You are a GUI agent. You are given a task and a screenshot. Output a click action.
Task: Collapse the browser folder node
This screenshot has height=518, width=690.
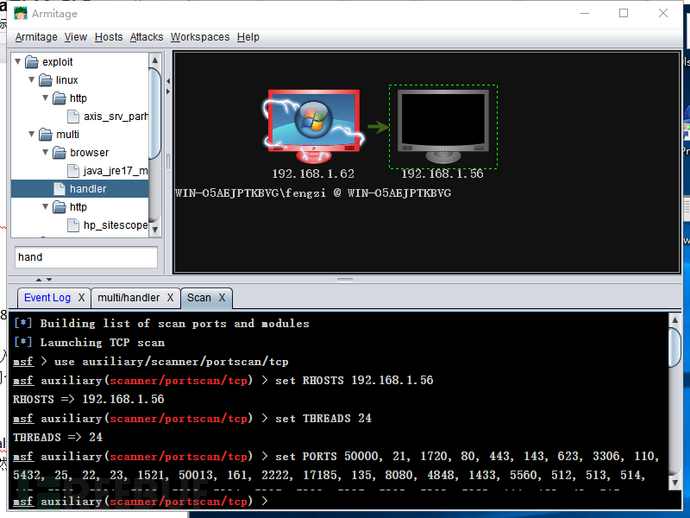pos(45,152)
